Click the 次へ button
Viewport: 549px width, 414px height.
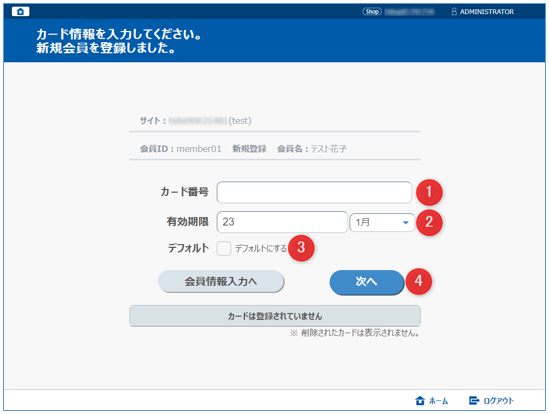pyautogui.click(x=367, y=282)
